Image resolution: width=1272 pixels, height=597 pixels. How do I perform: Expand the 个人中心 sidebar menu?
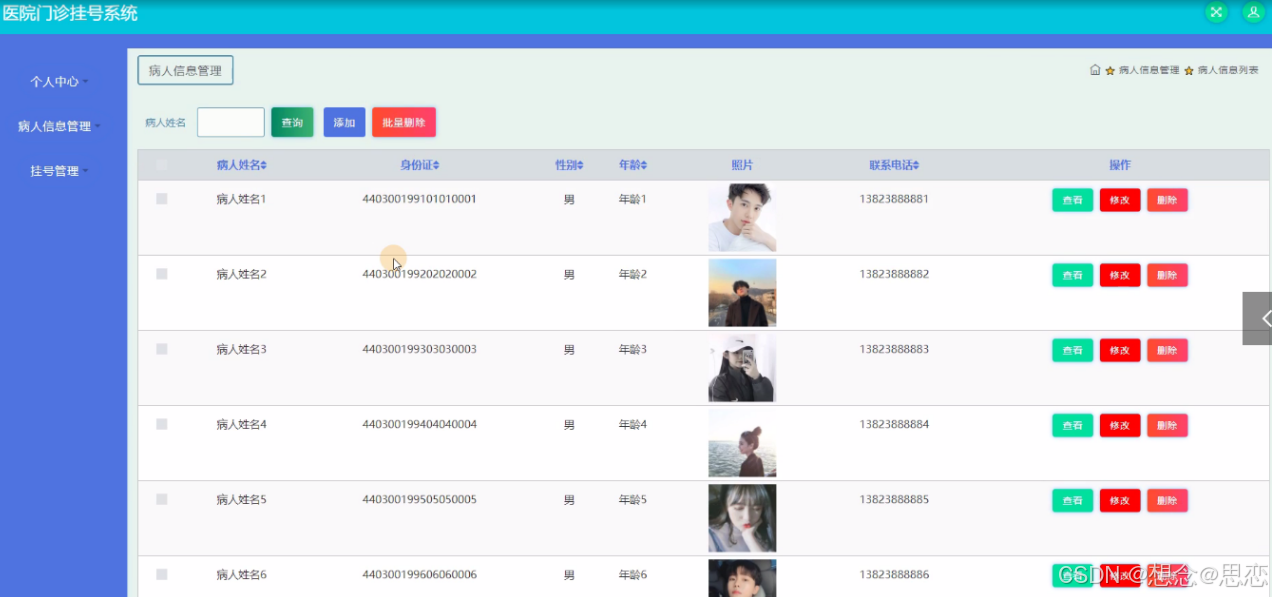tap(59, 81)
